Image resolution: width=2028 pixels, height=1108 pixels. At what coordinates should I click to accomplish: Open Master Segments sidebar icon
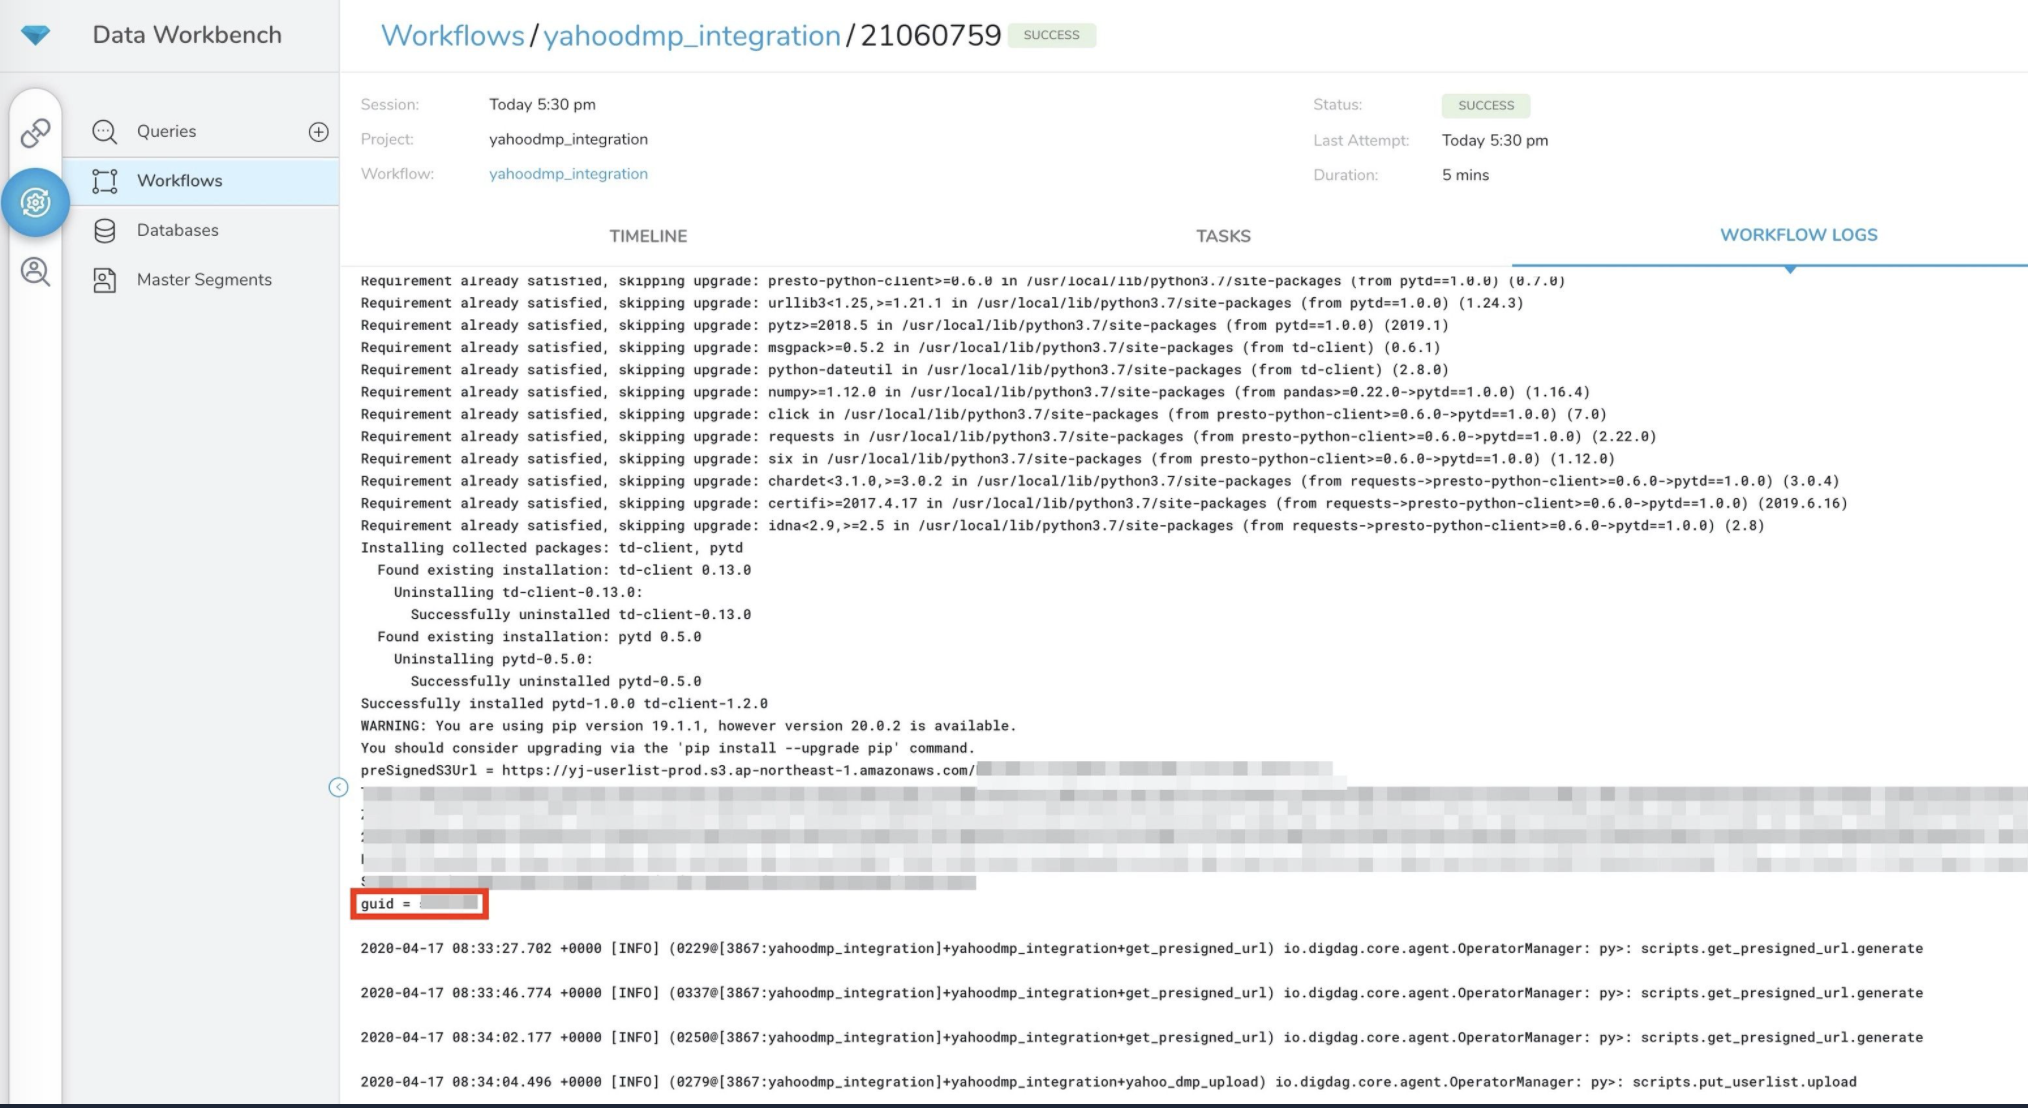click(105, 280)
